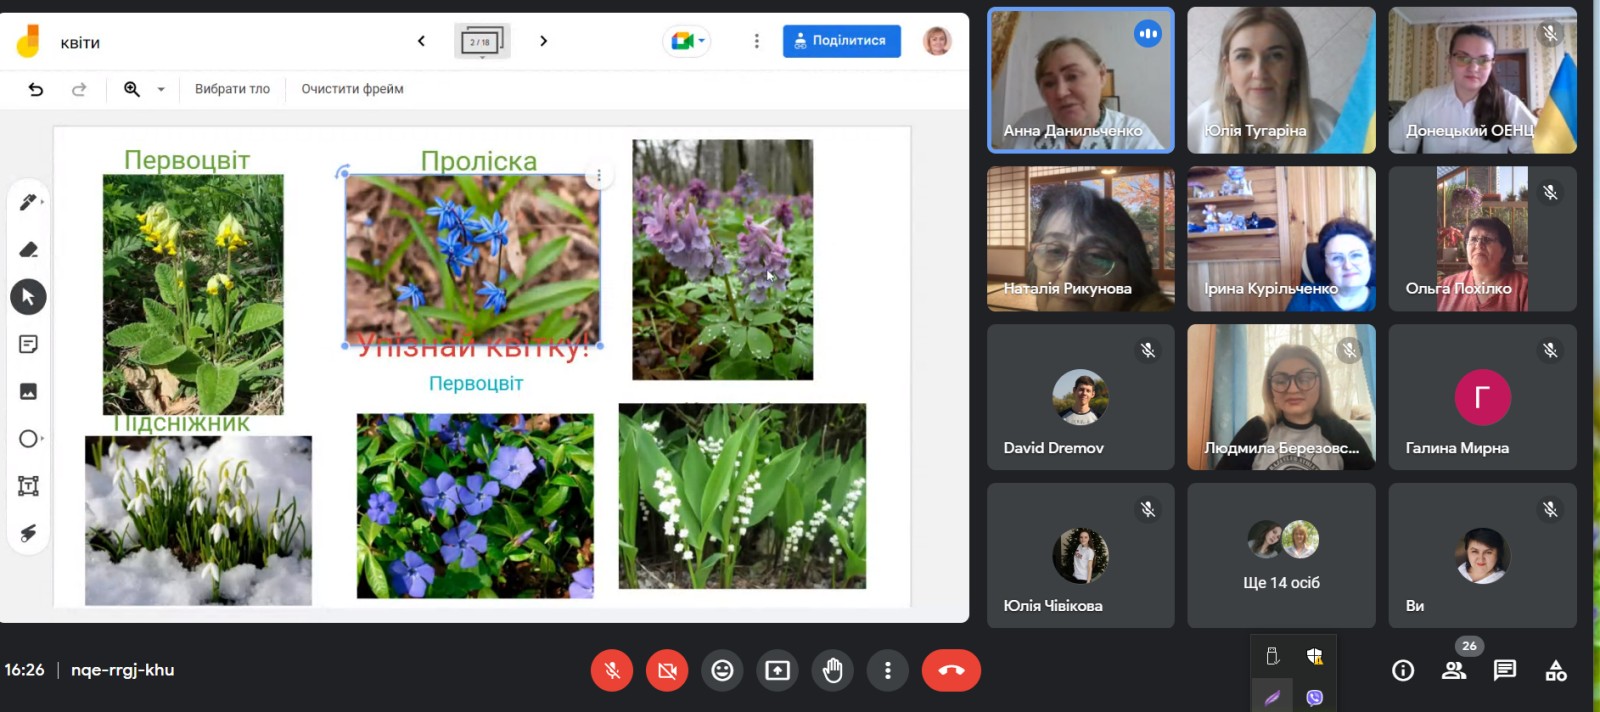Click your own Ви tile

click(x=1482, y=555)
